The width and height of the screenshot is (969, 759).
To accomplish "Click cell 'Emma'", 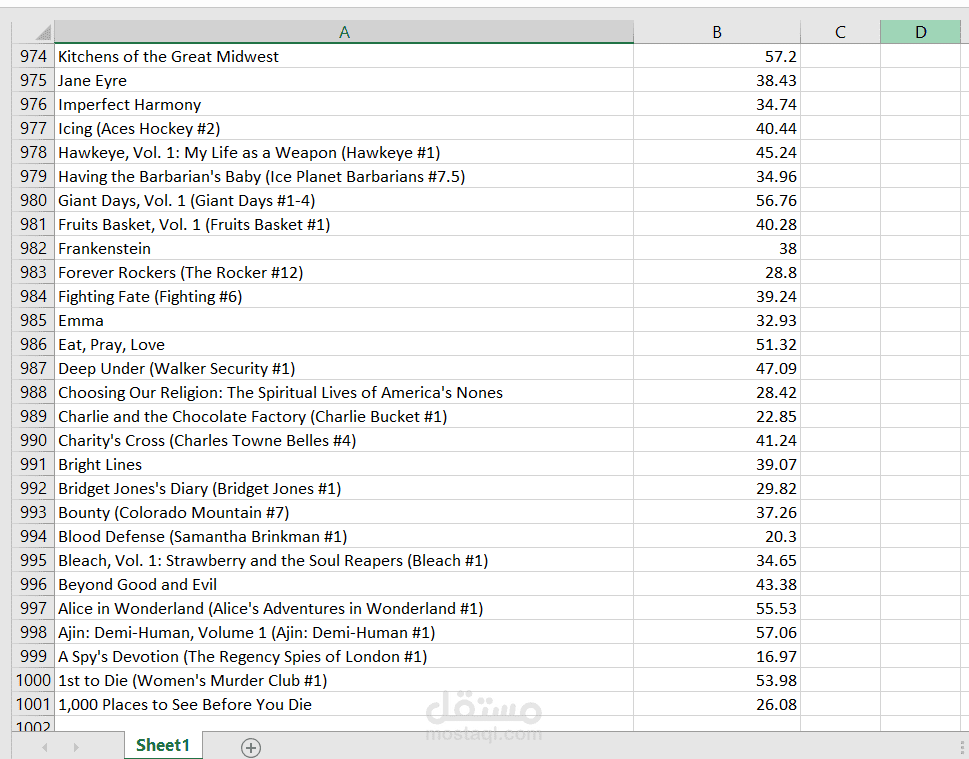I will pyautogui.click(x=344, y=320).
